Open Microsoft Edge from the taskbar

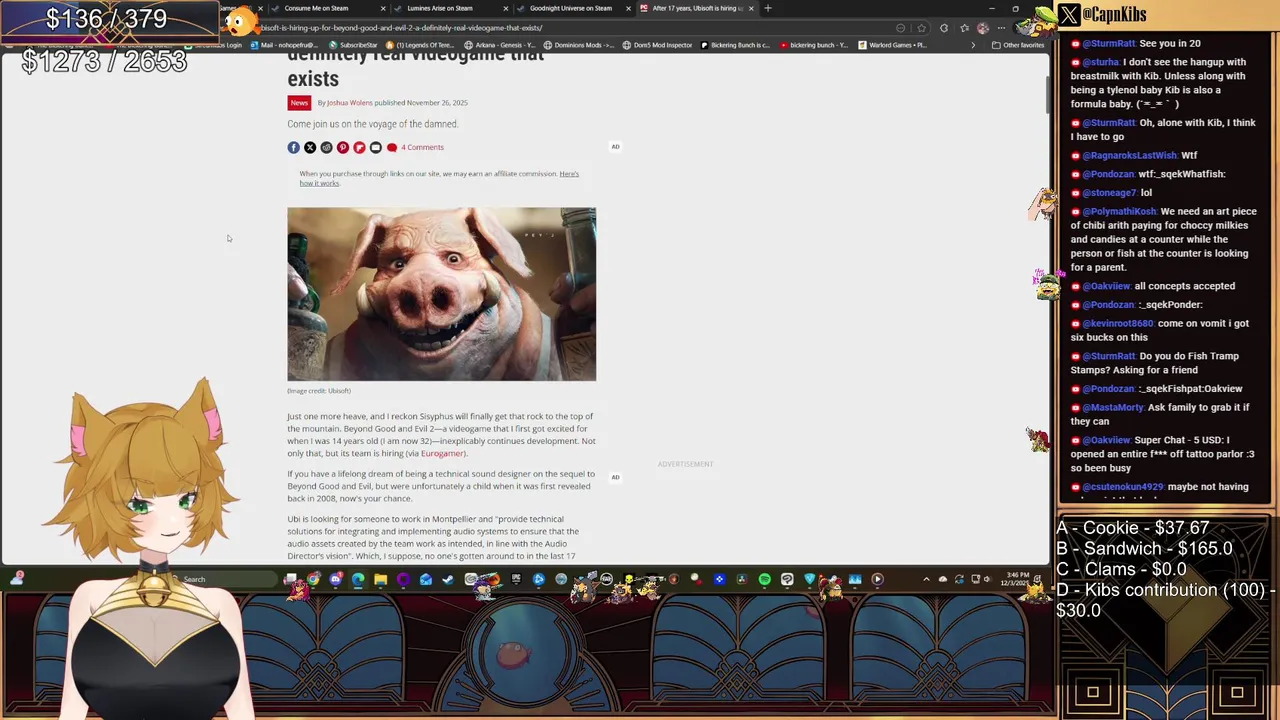357,579
